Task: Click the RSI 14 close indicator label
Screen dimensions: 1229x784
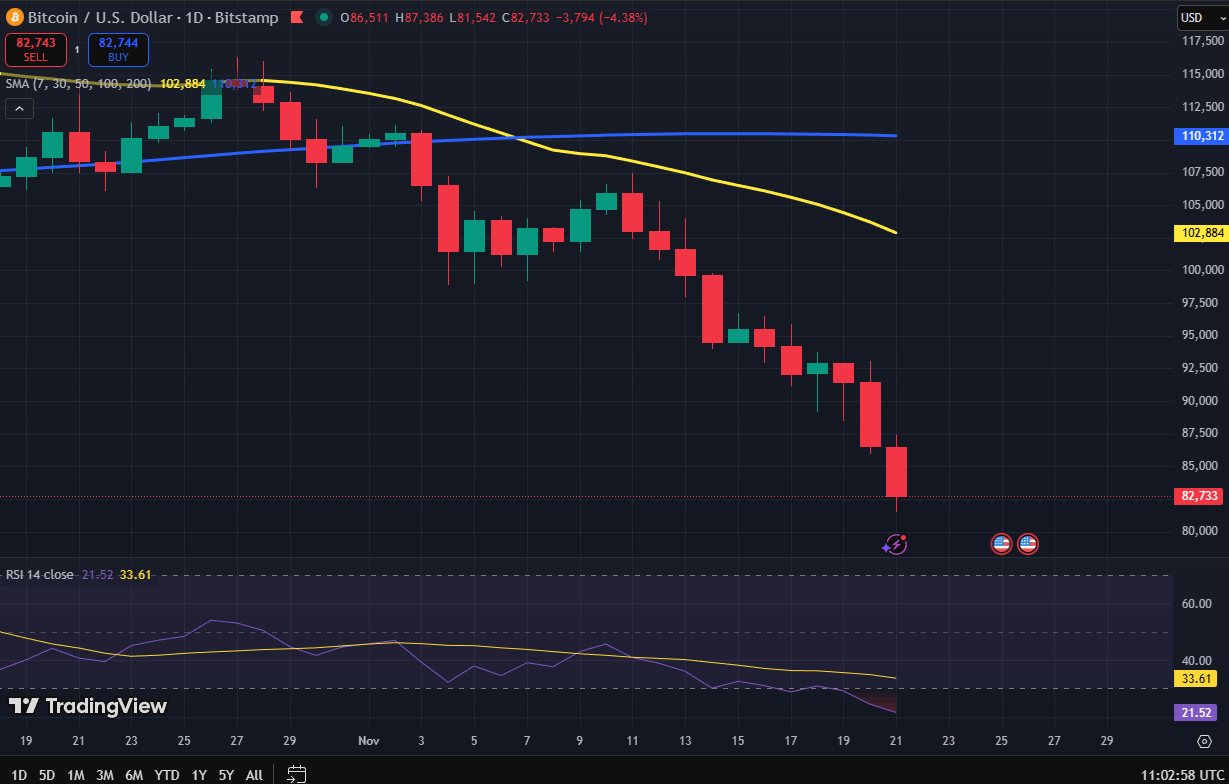Action: (40, 574)
